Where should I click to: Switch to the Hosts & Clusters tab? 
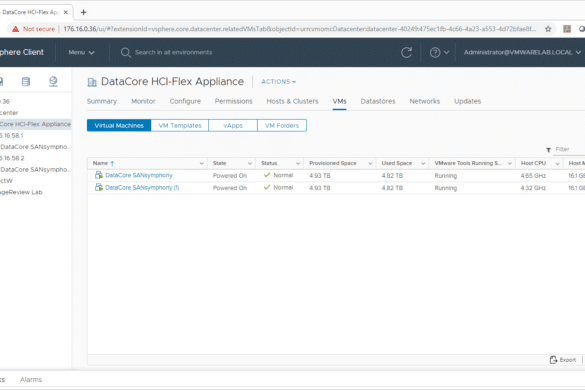pos(292,101)
